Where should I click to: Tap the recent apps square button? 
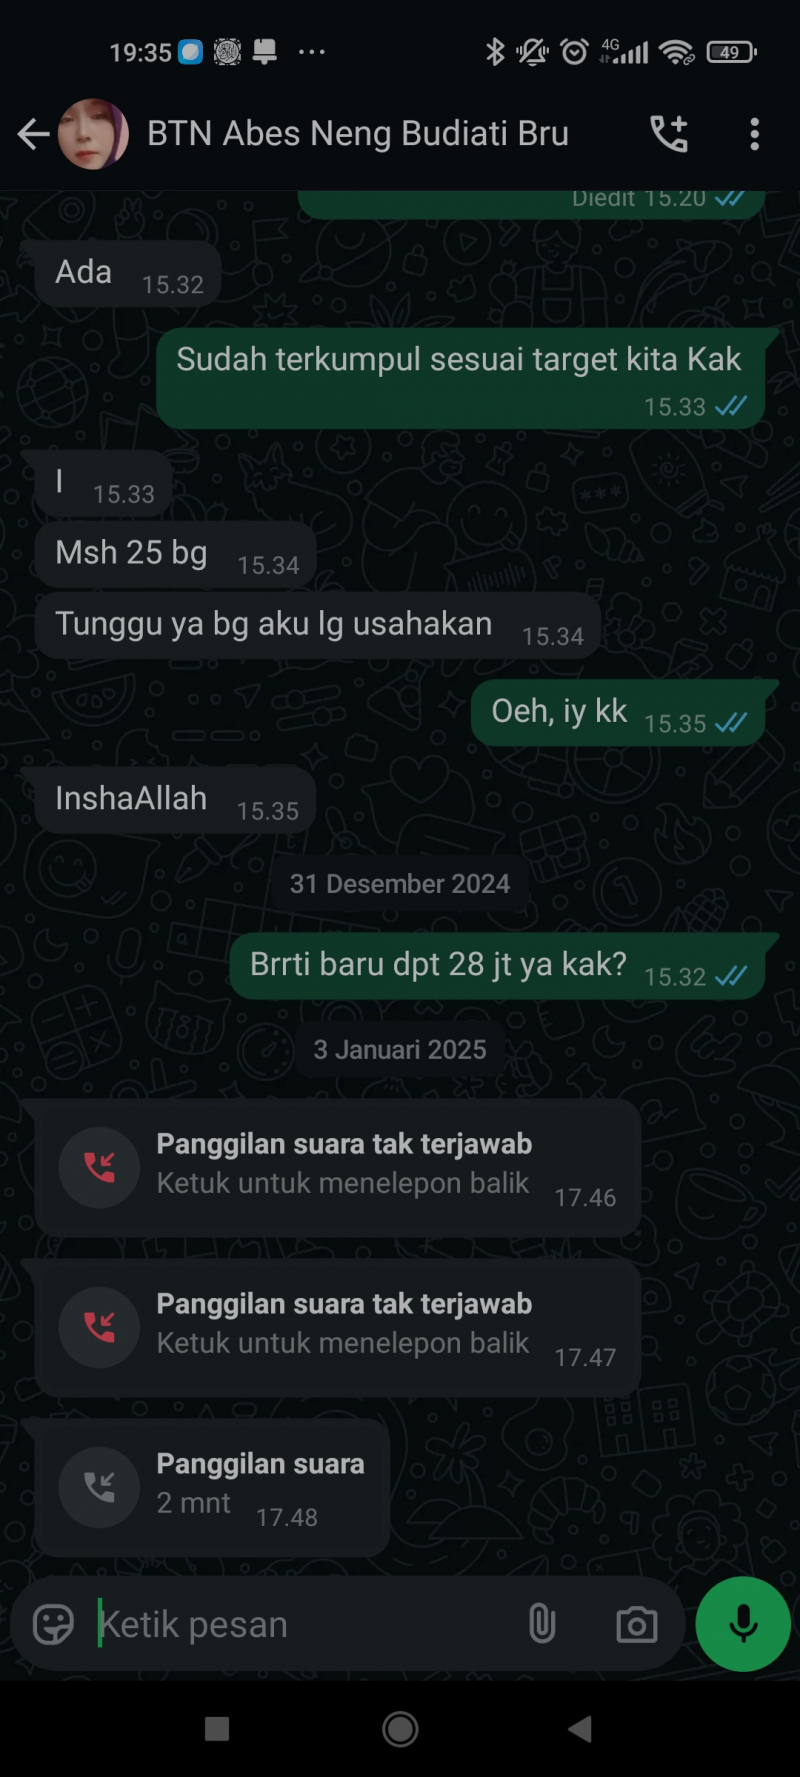217,1729
